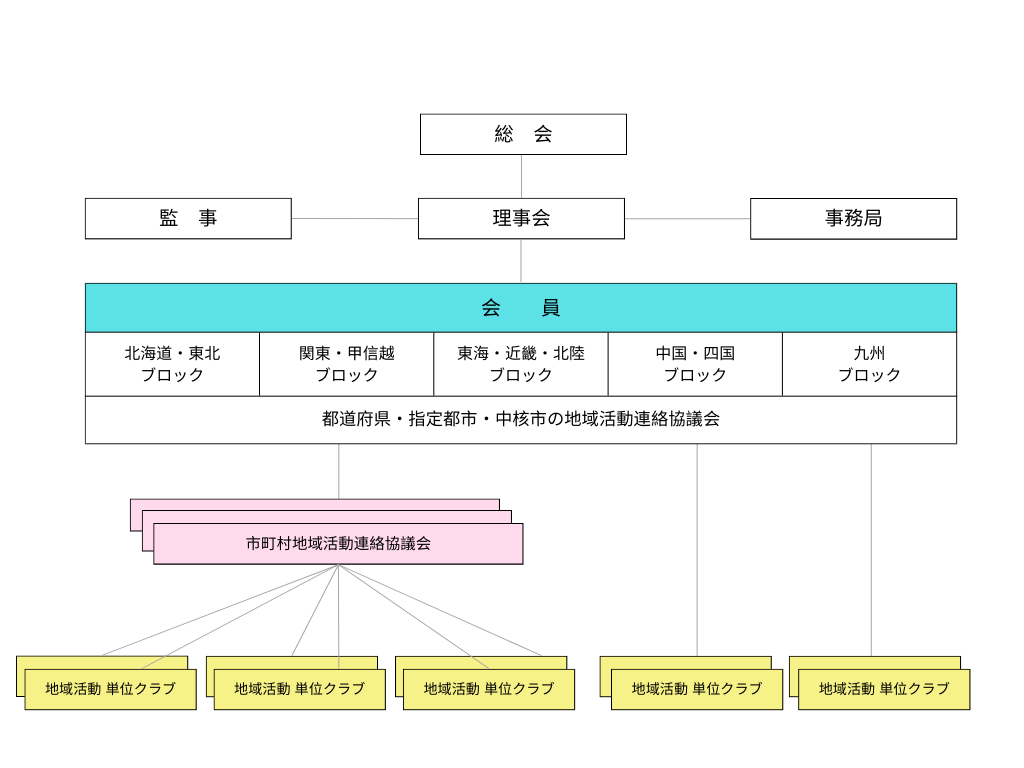Click the 理事会 box
1024x768 pixels.
[x=521, y=218]
